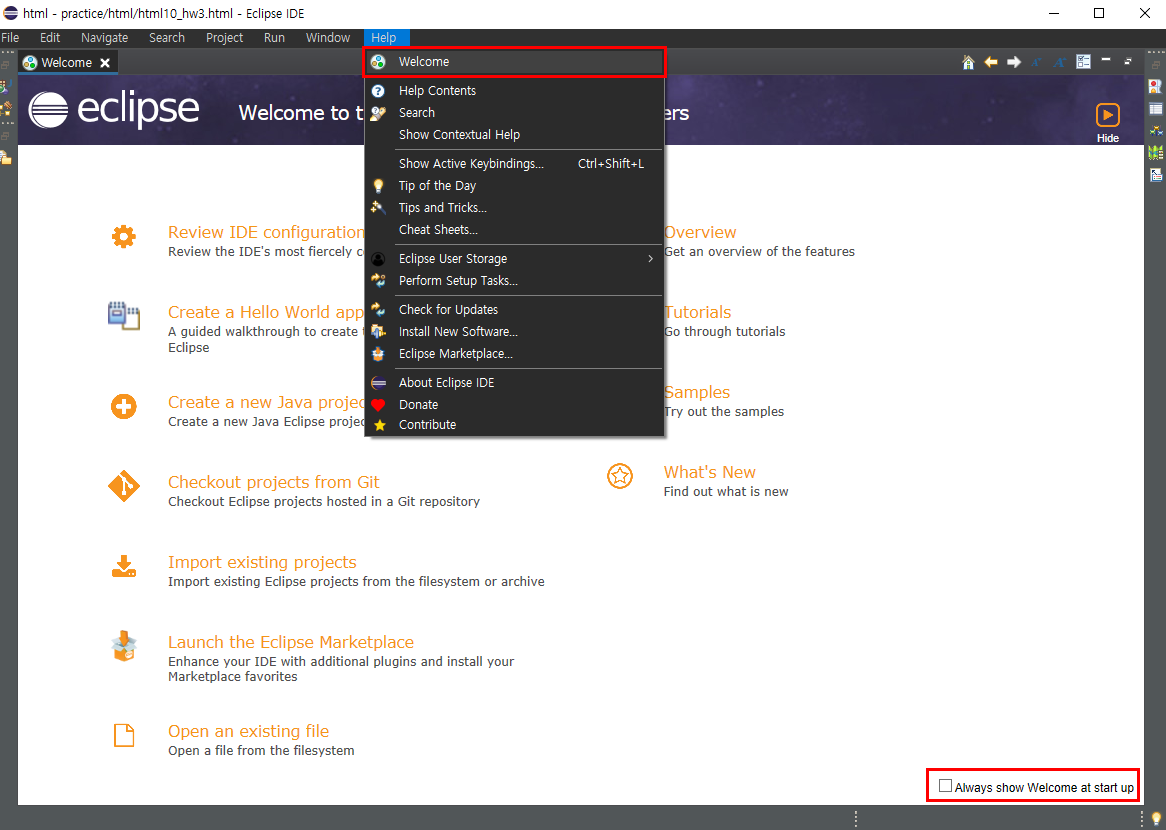Open the Customize page checklist icon
The width and height of the screenshot is (1166, 830).
click(1083, 62)
